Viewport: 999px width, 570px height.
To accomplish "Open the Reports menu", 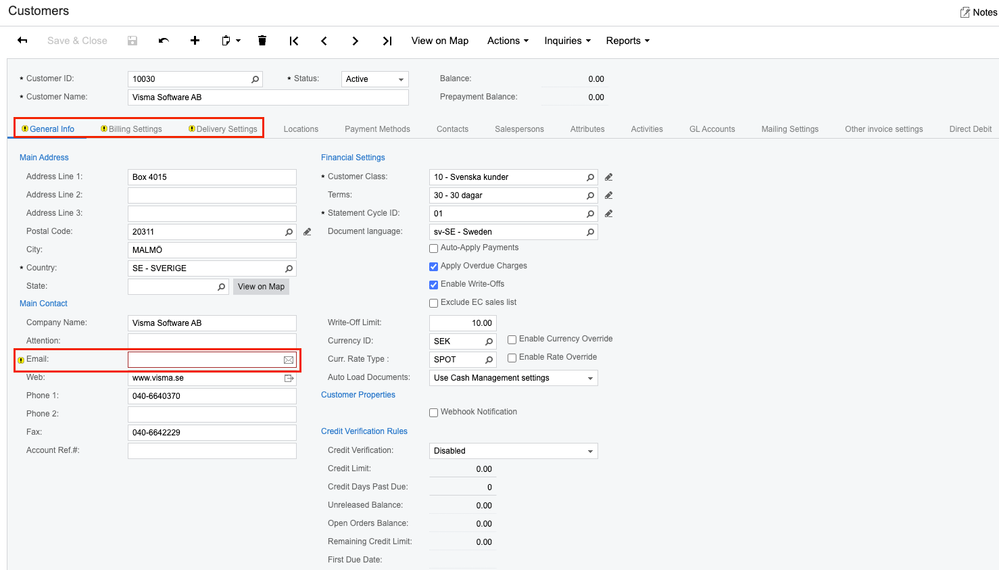I will 627,41.
